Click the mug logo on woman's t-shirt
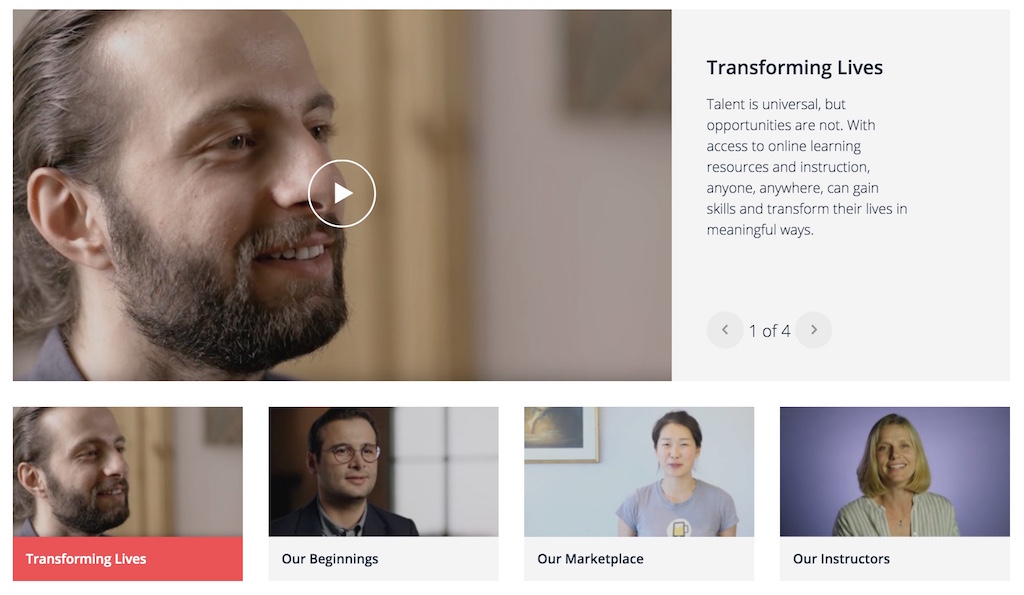Viewport: 1024px width, 595px height. coord(680,528)
